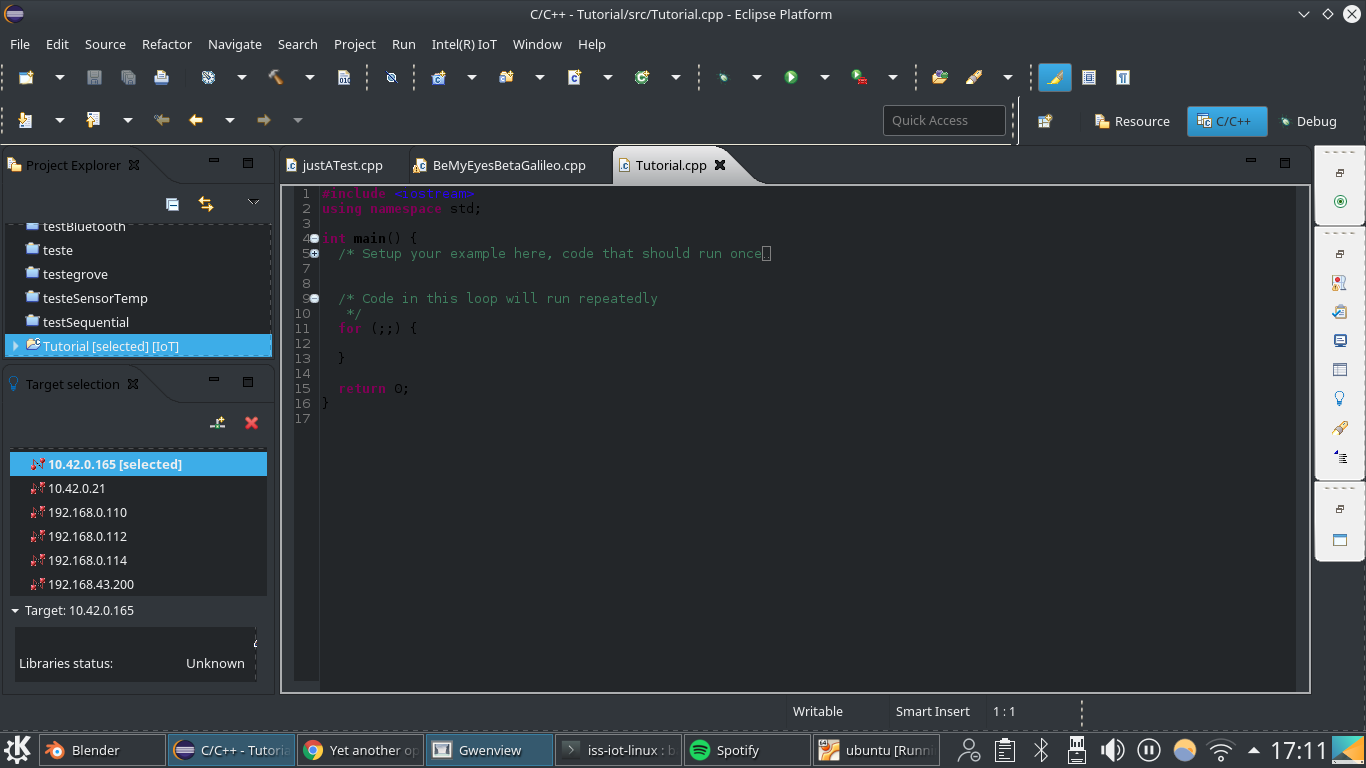Switch to BeMyEyesBetaGalileo.cpp tab
The height and width of the screenshot is (768, 1366).
tap(508, 165)
